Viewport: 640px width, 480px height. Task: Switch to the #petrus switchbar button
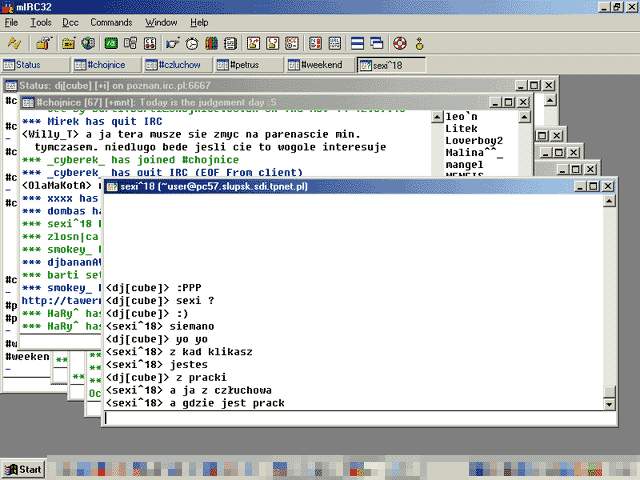249,65
